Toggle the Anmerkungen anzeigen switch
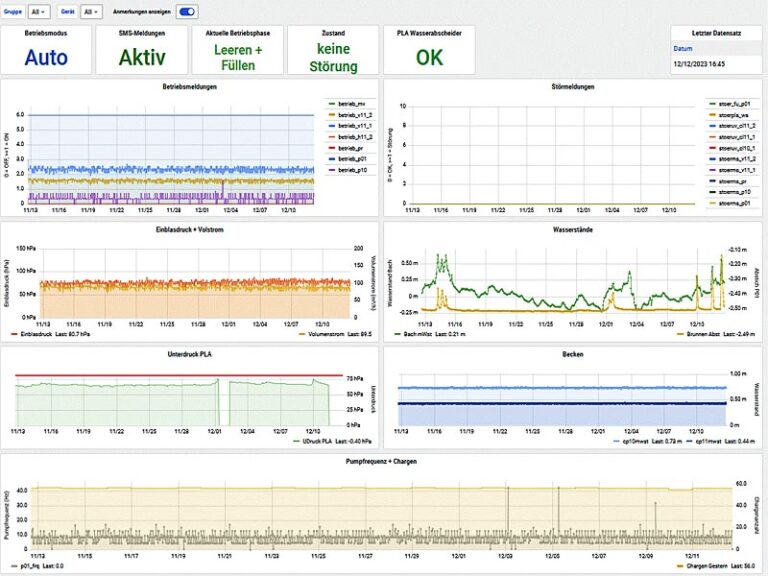This screenshot has width=768, height=576. click(x=187, y=12)
